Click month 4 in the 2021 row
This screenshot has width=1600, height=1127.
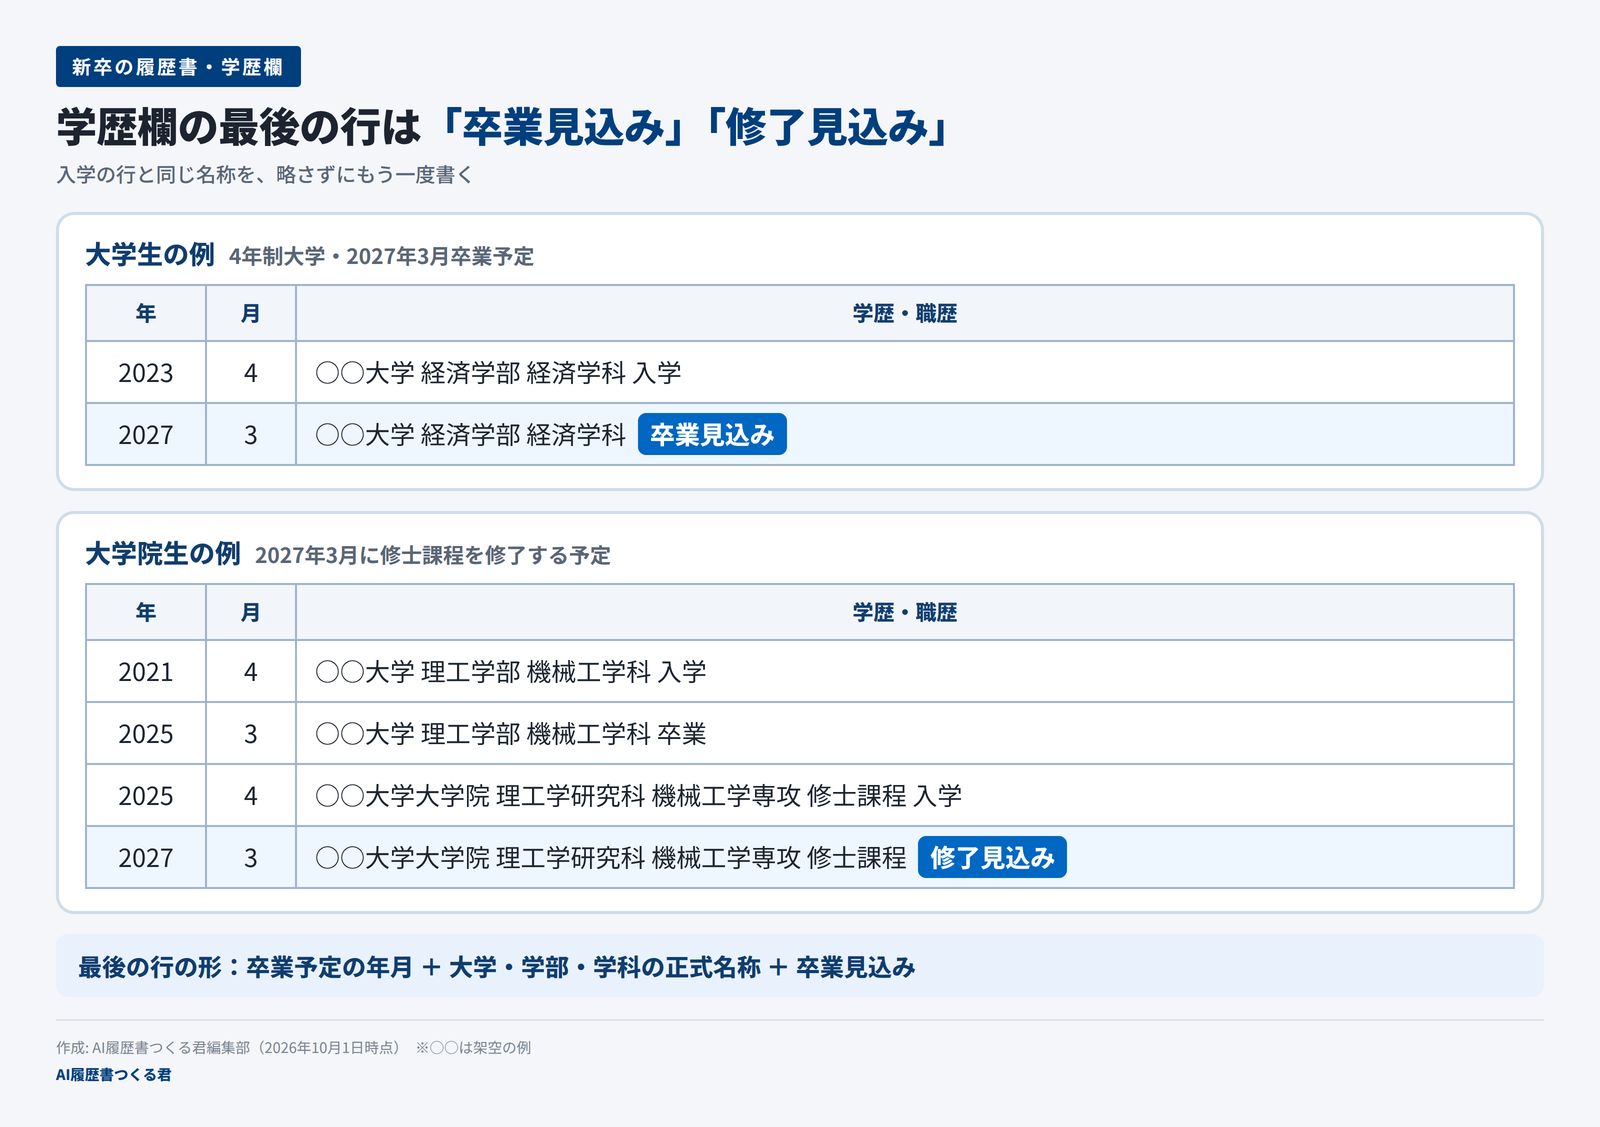pos(251,672)
